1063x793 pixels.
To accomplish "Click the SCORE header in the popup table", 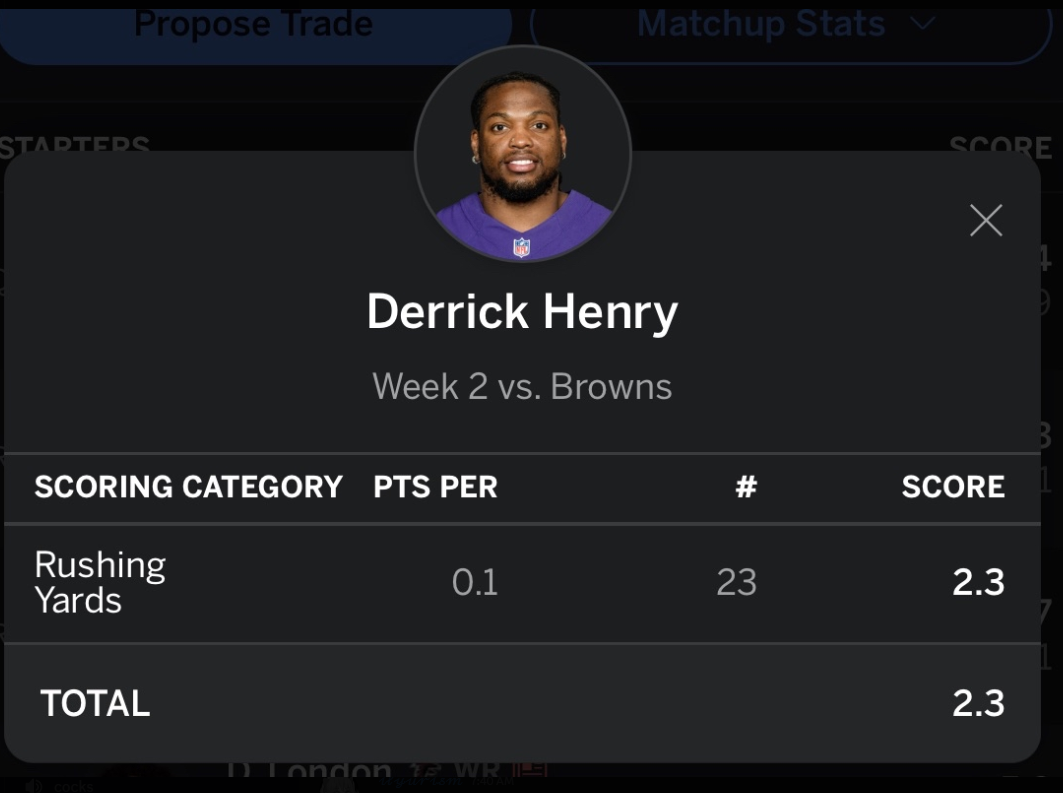I will coord(952,487).
